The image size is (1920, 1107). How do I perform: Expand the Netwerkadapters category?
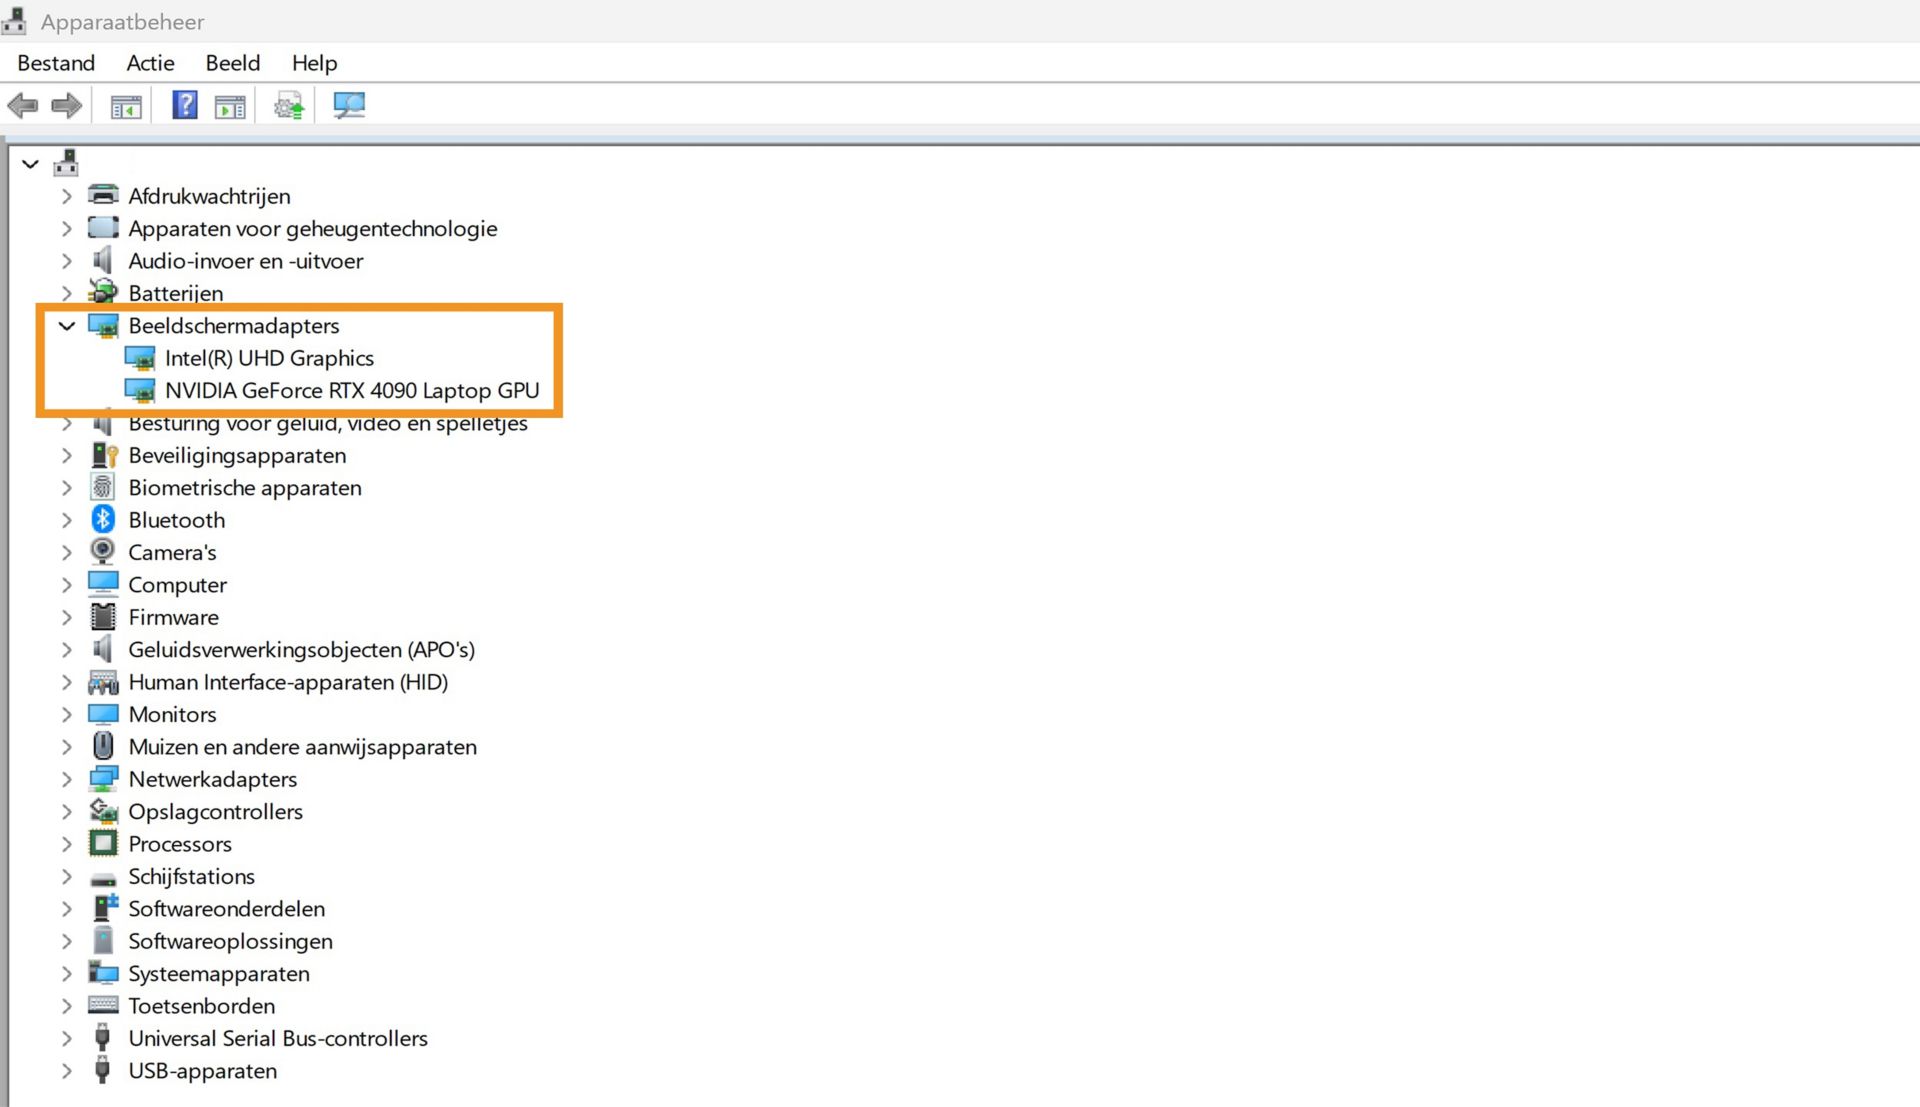click(x=67, y=779)
